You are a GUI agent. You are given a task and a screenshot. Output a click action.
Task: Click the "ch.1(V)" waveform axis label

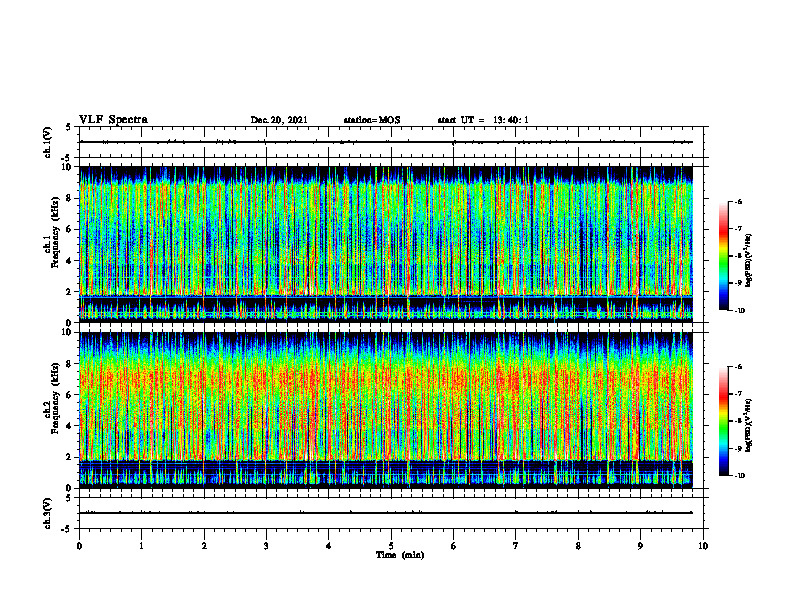tap(48, 142)
